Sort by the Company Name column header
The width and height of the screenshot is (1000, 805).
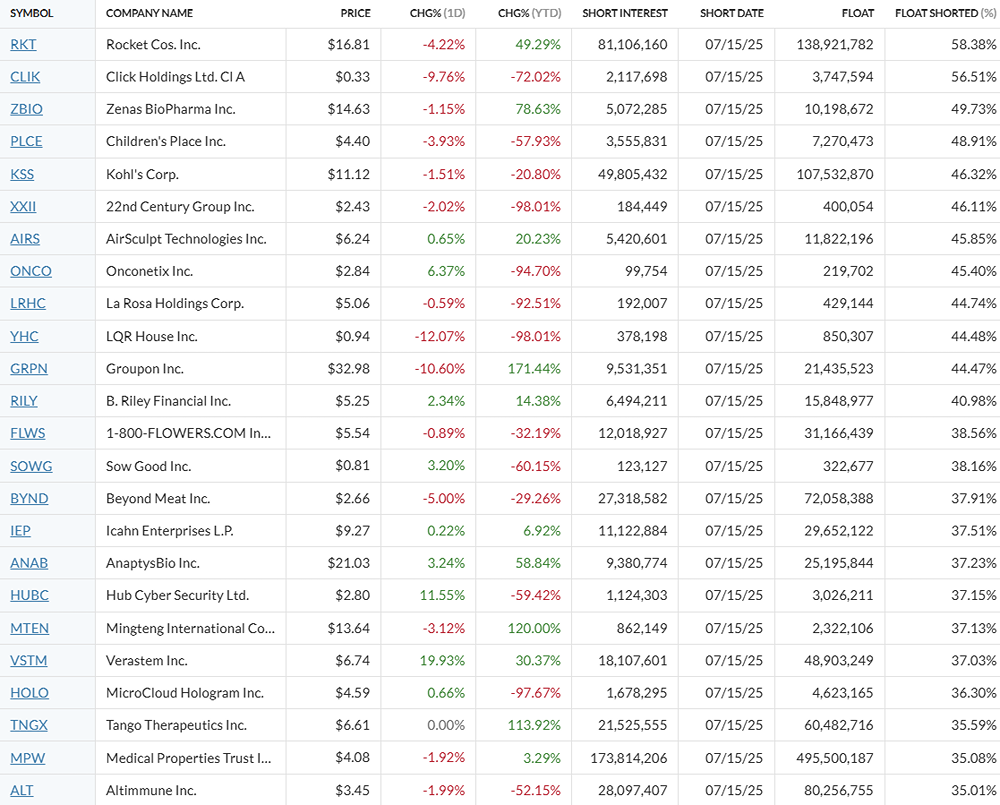[x=149, y=13]
